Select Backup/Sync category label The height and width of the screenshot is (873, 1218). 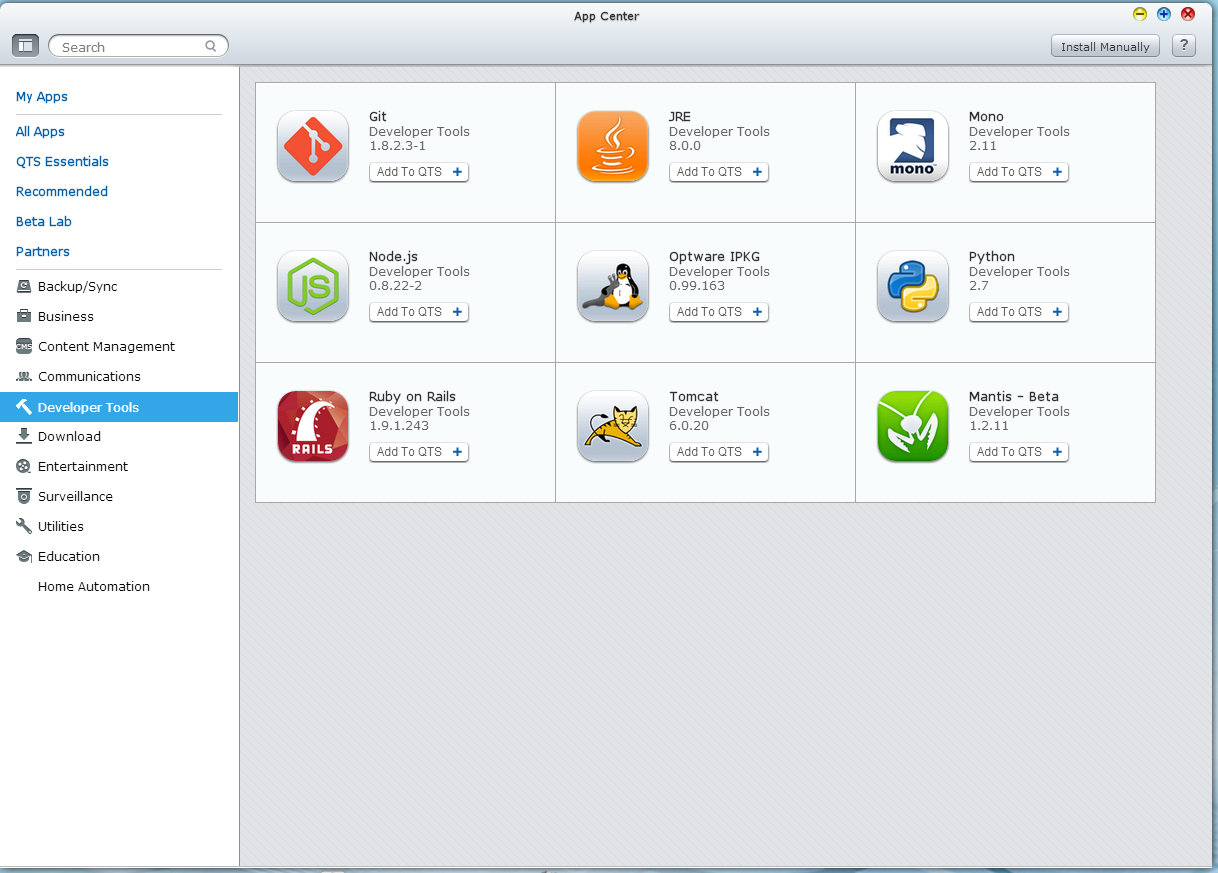(78, 286)
